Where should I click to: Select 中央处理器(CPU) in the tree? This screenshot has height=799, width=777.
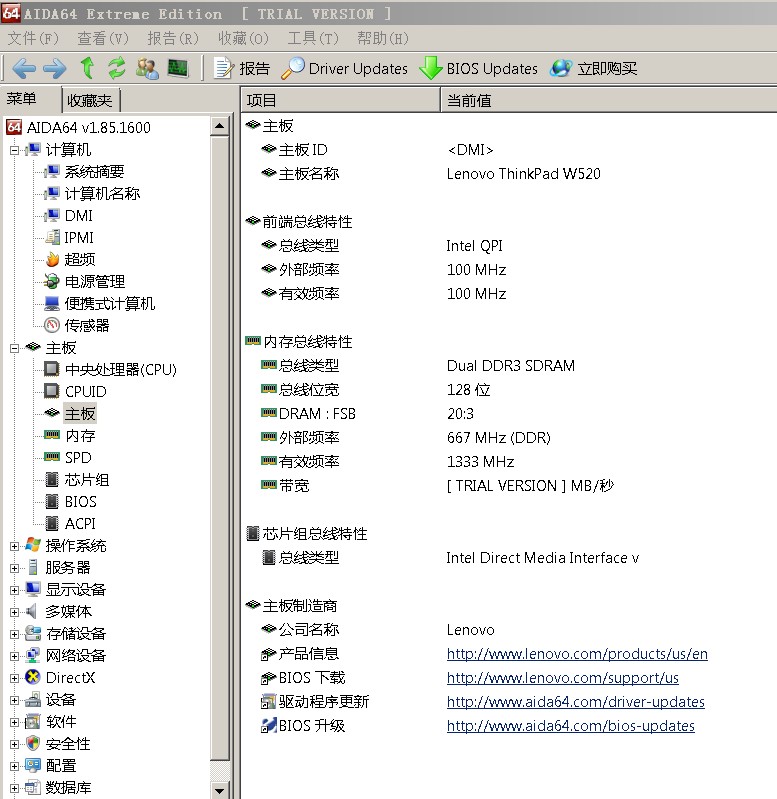(120, 370)
